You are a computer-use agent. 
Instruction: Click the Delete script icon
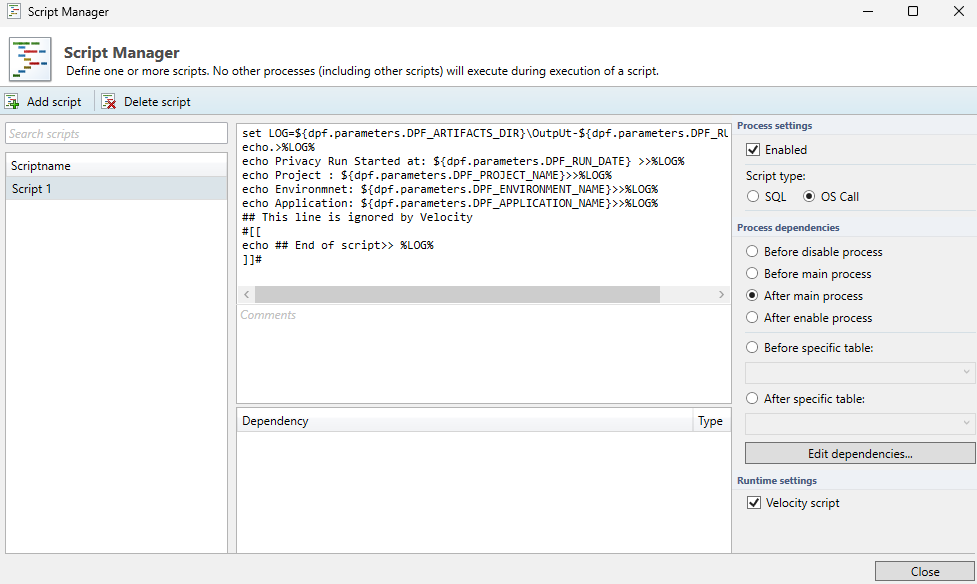point(108,101)
